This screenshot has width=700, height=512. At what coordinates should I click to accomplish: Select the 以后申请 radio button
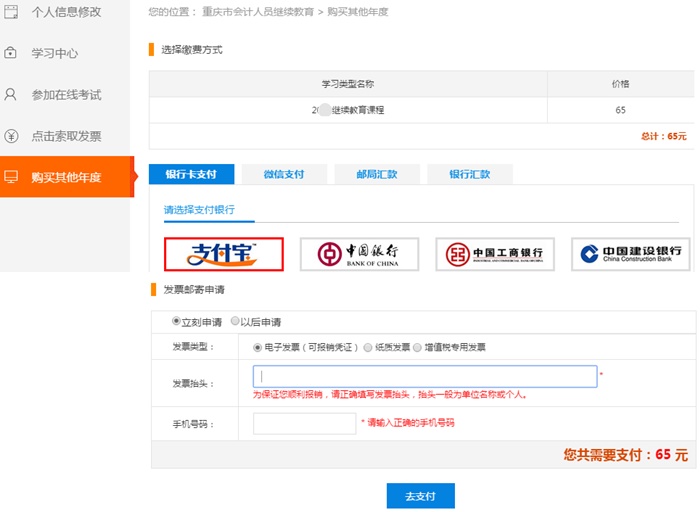[x=235, y=322]
